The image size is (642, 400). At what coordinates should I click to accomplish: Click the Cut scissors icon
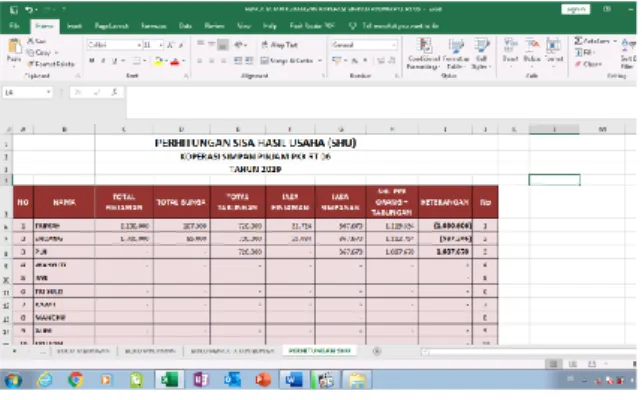pyautogui.click(x=30, y=41)
